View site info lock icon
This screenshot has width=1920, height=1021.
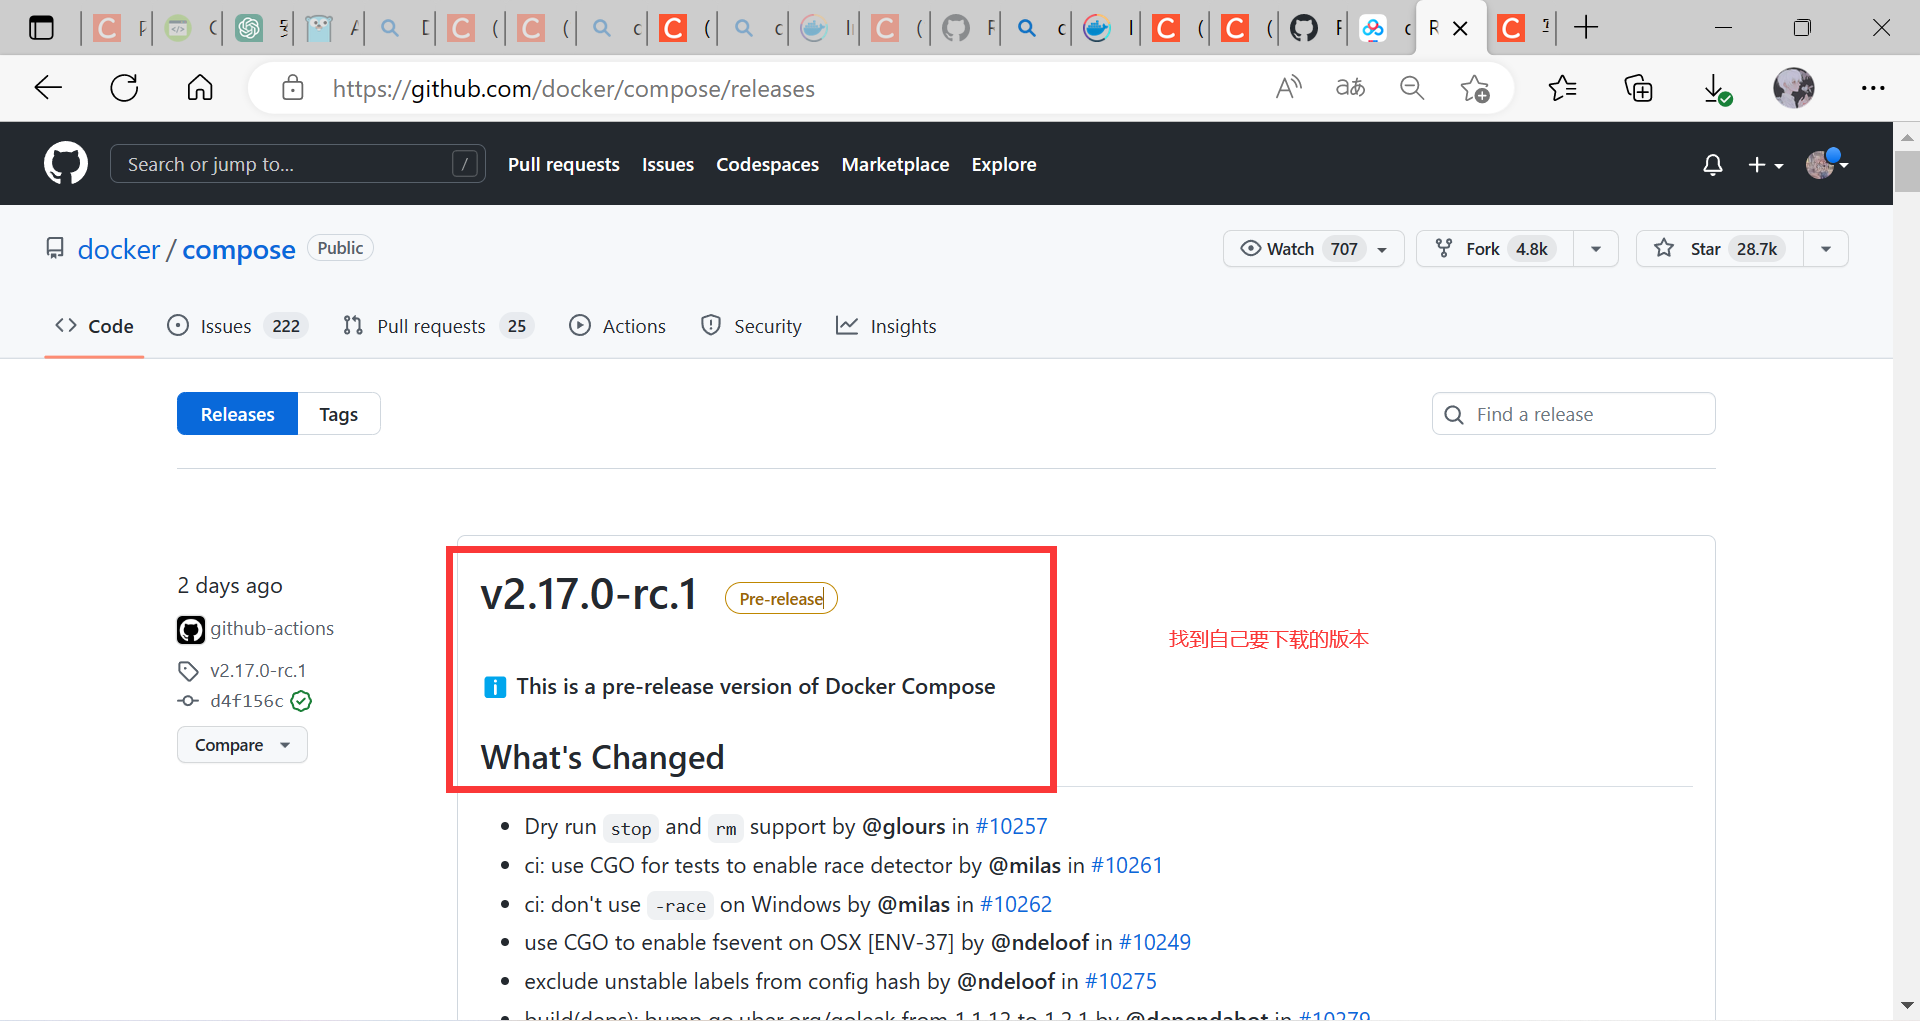point(292,88)
